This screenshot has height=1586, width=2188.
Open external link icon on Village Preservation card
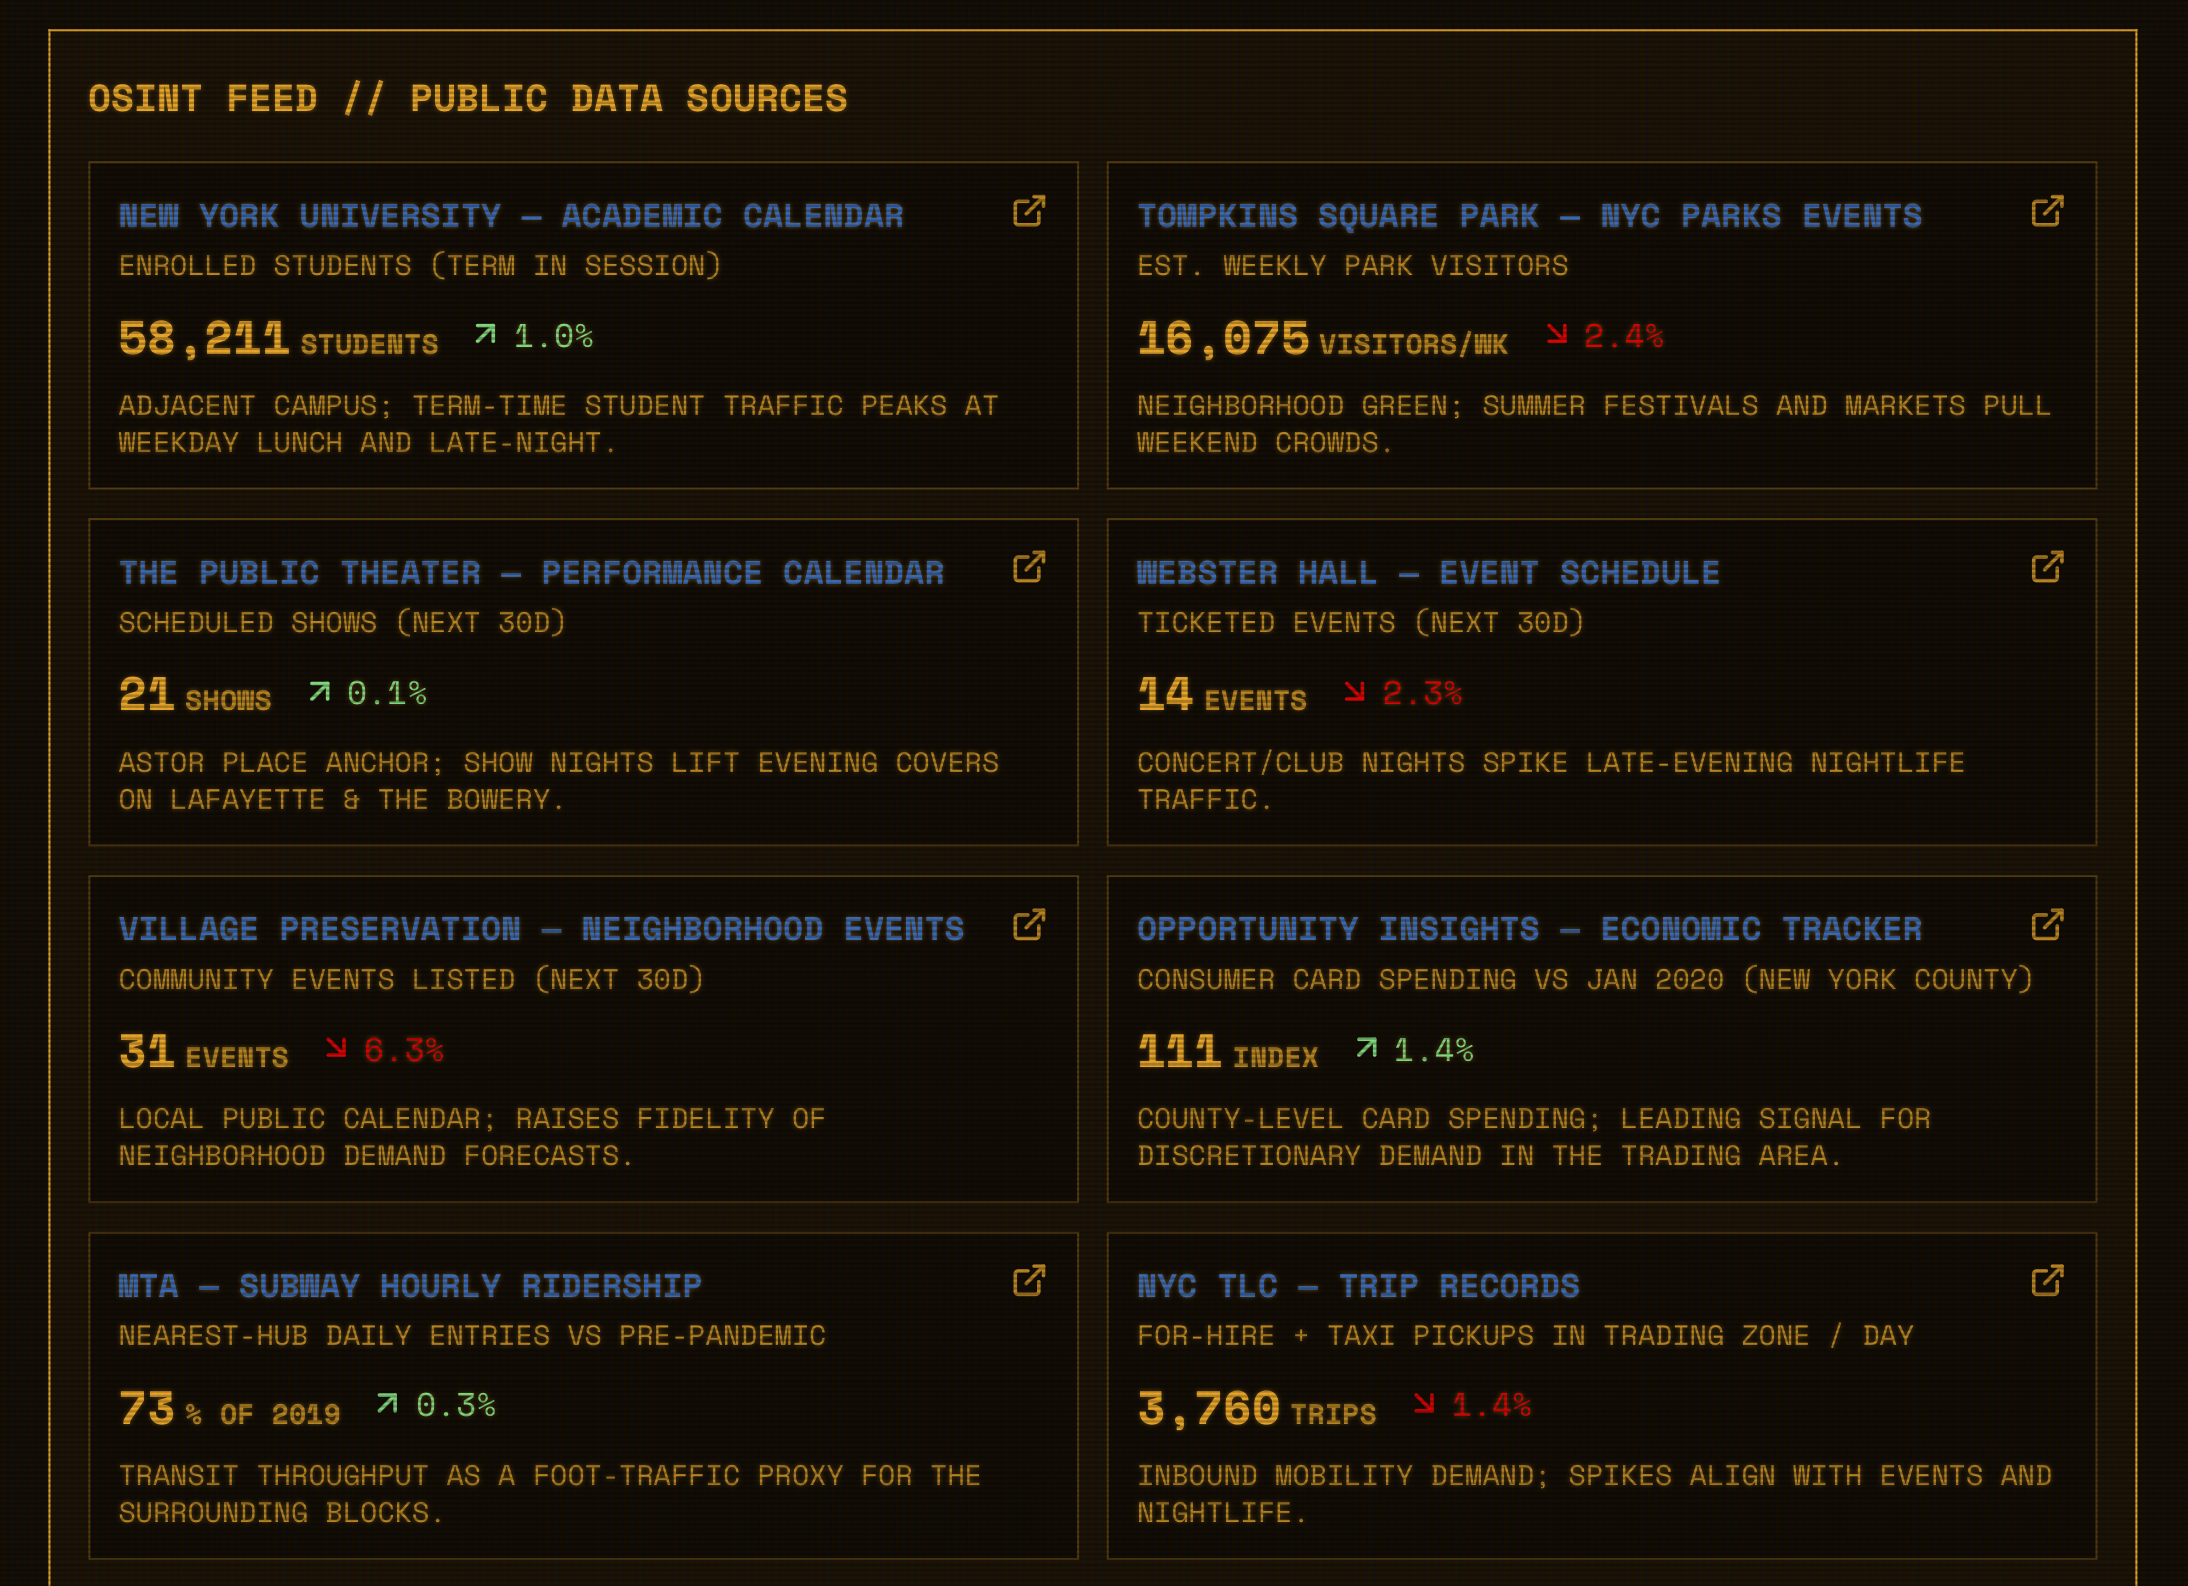pyautogui.click(x=1029, y=925)
